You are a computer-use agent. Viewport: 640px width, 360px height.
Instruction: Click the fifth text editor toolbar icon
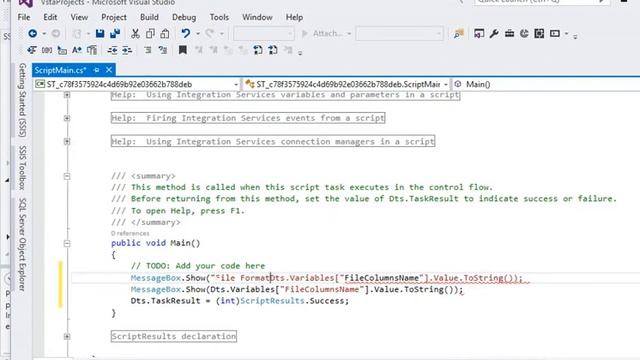(x=92, y=50)
